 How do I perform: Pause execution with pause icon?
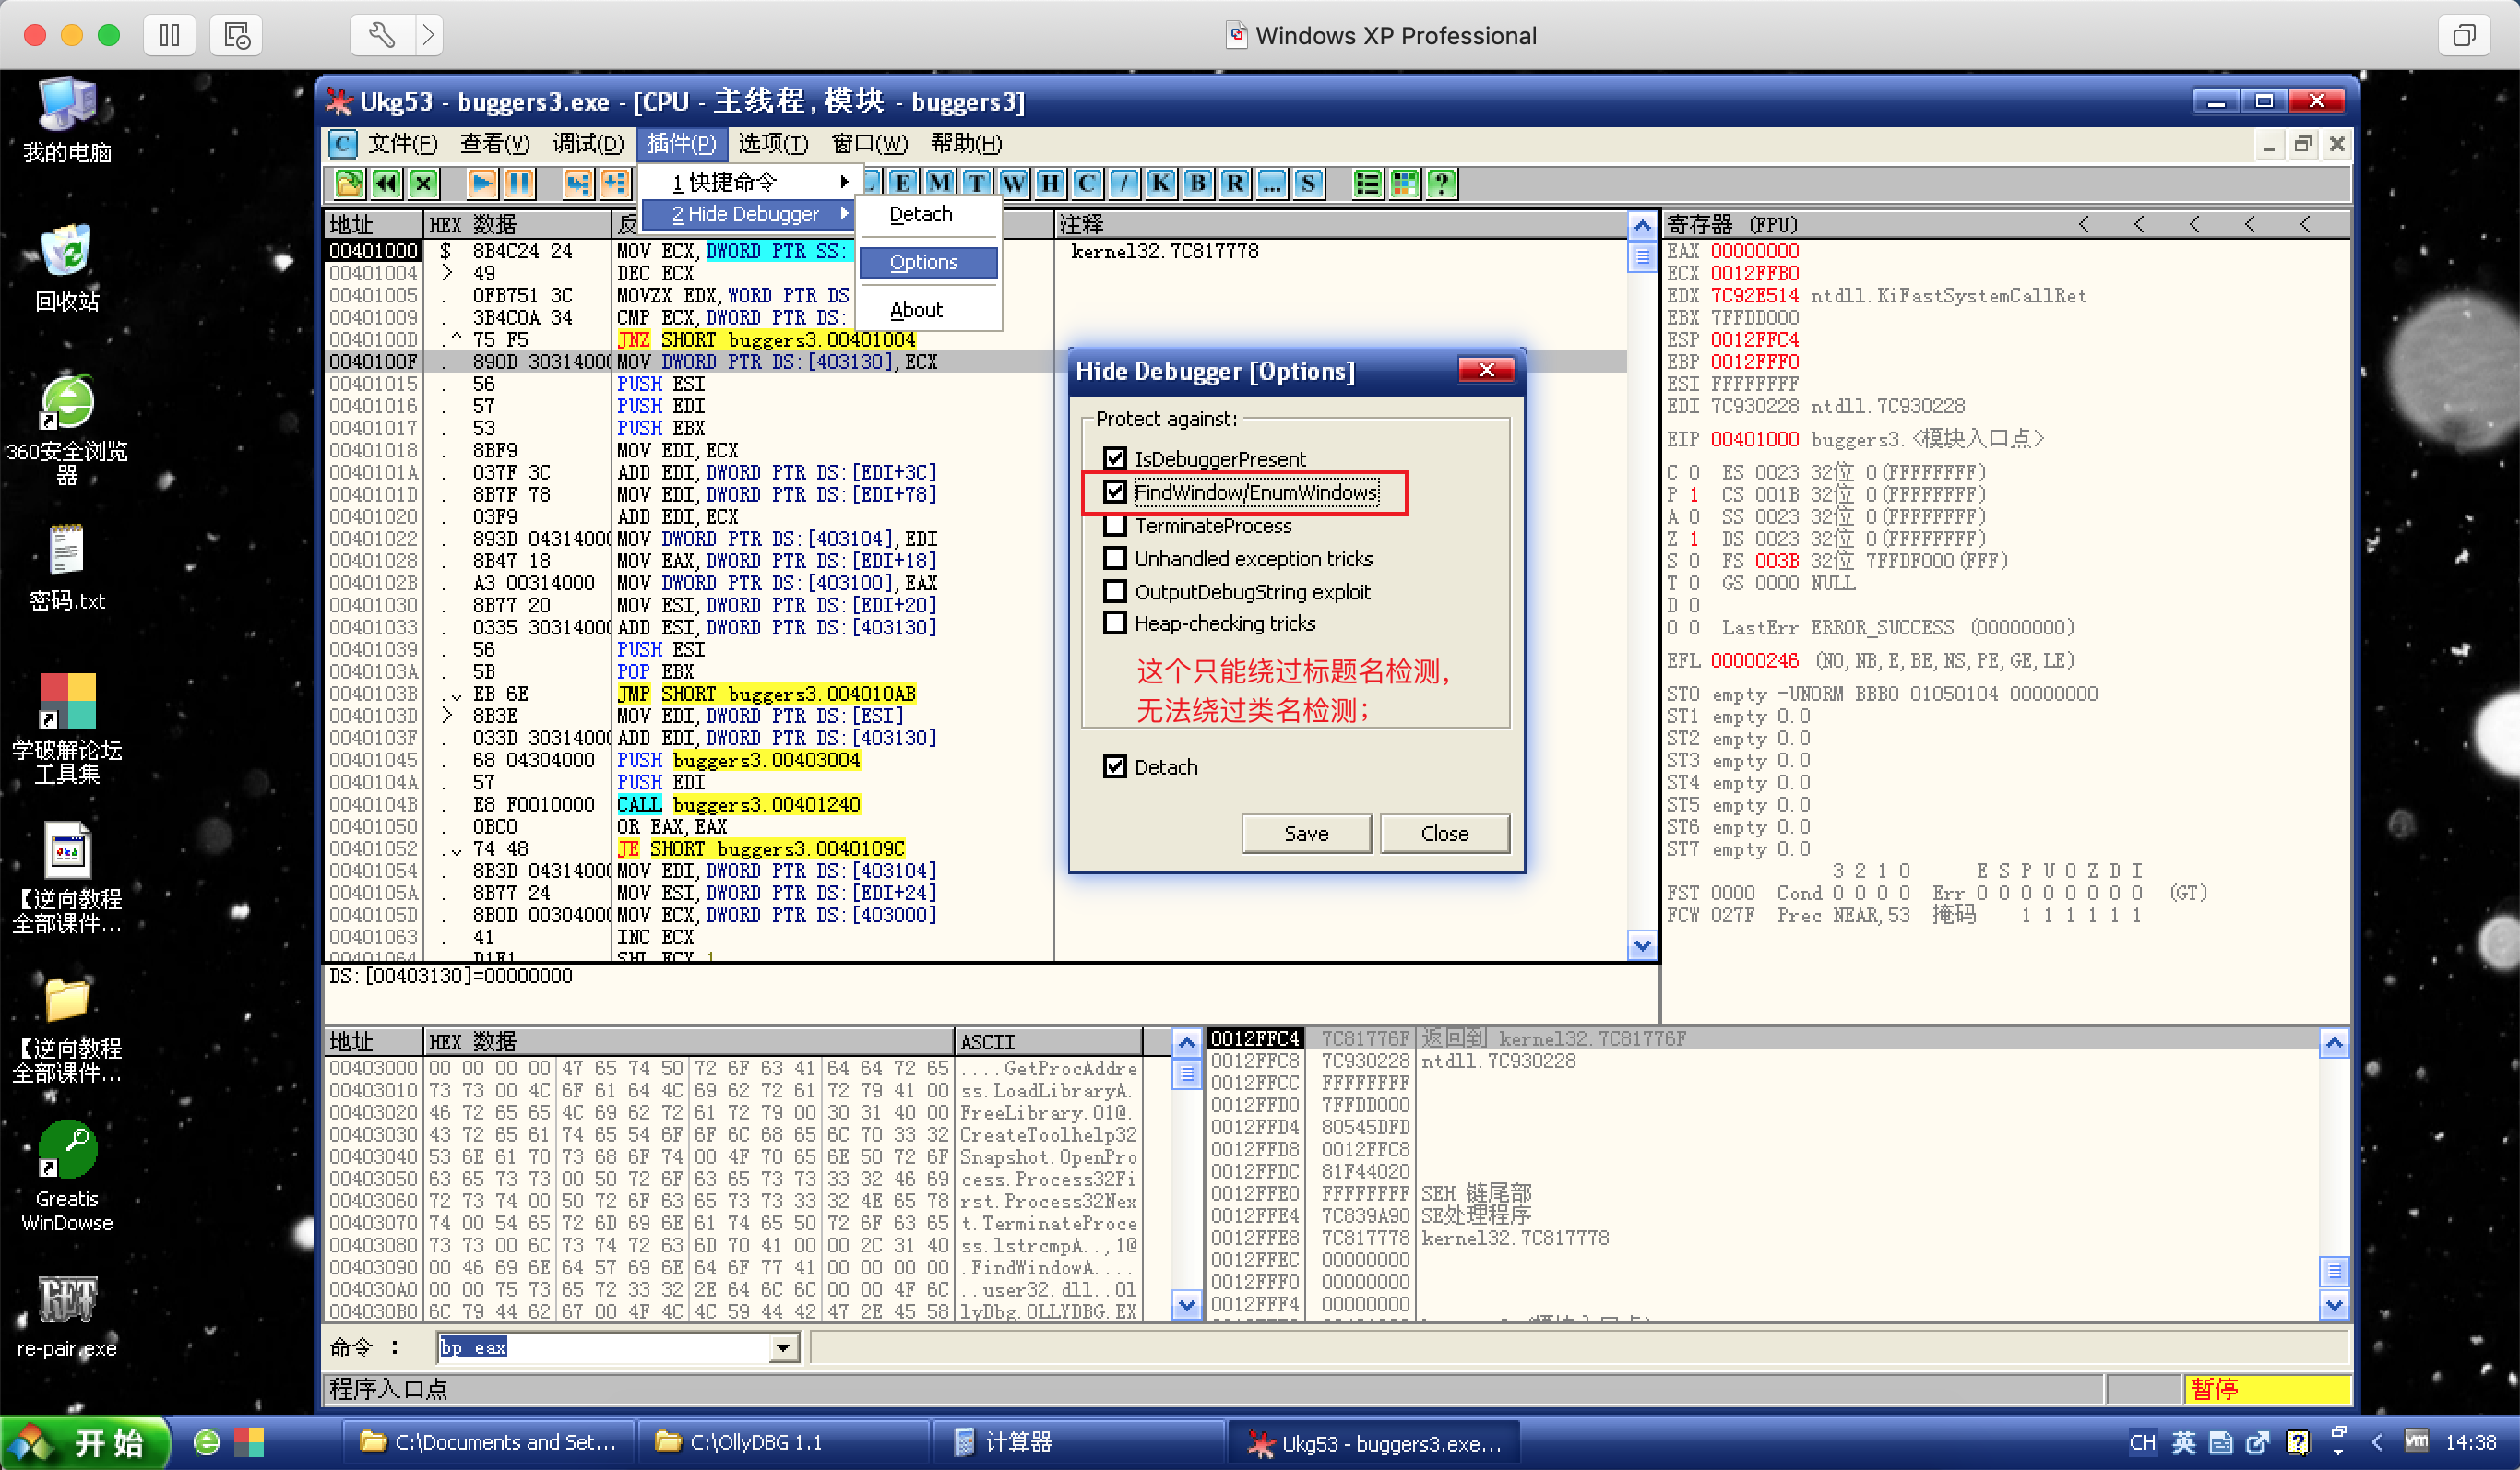(x=518, y=183)
